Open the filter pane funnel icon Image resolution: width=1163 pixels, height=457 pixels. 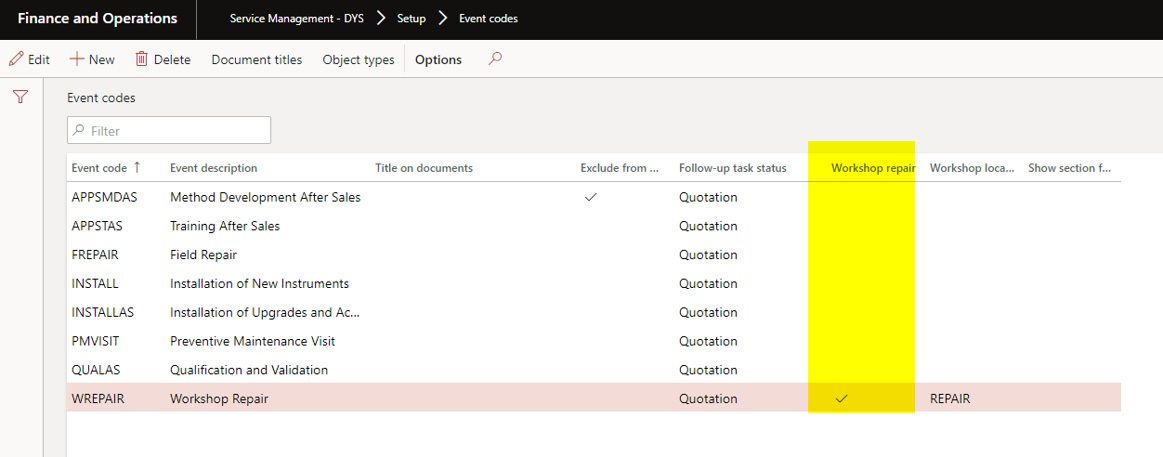20,97
